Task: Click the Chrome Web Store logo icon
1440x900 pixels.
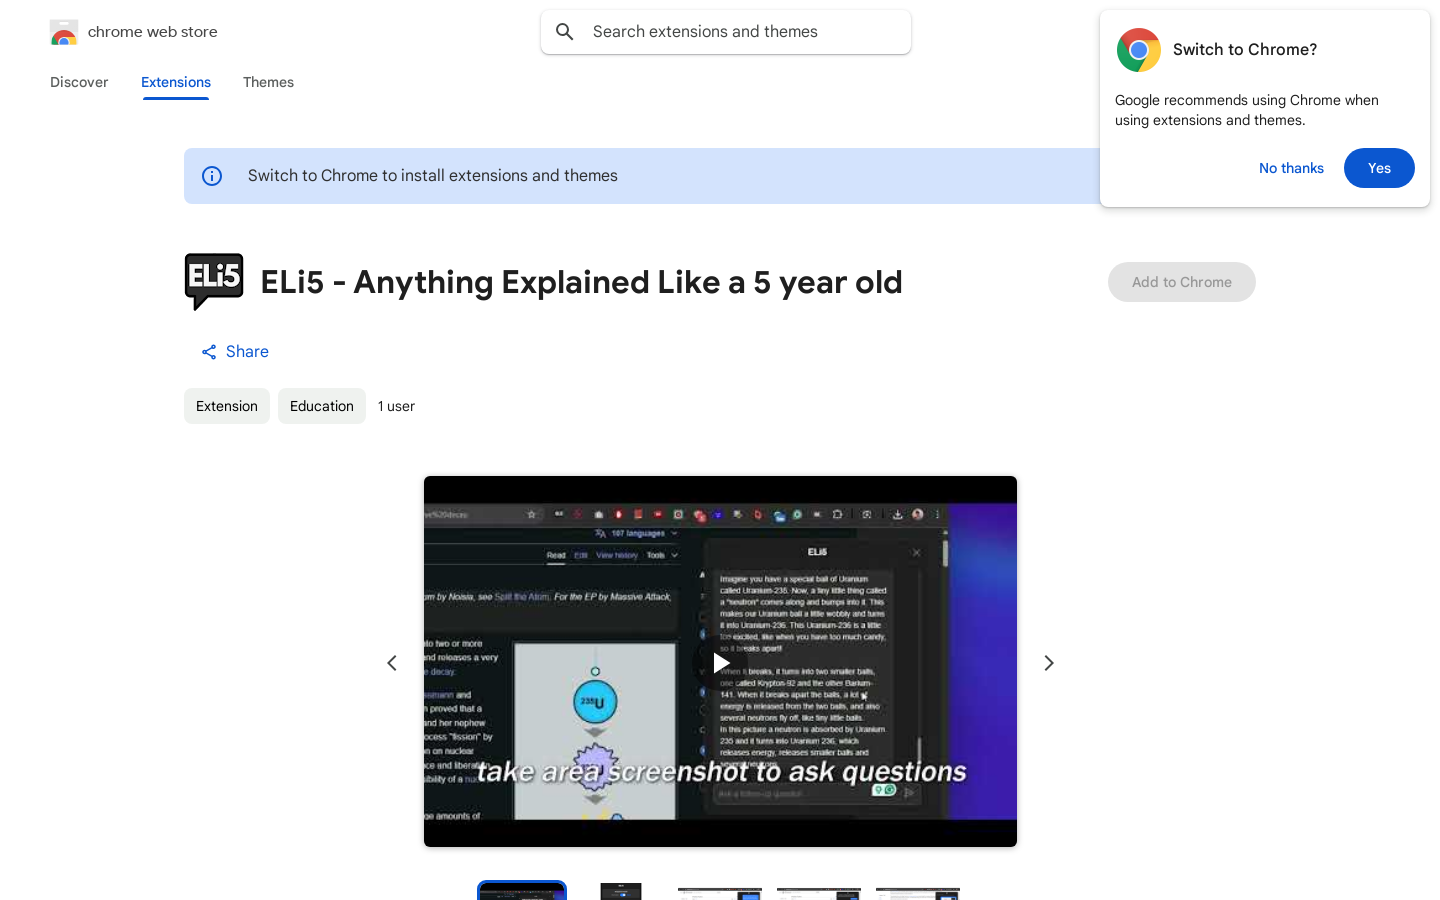Action: click(64, 32)
